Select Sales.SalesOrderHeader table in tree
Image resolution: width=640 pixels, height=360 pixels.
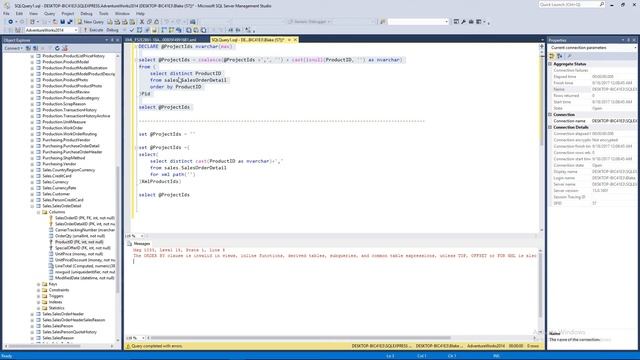(x=63, y=314)
